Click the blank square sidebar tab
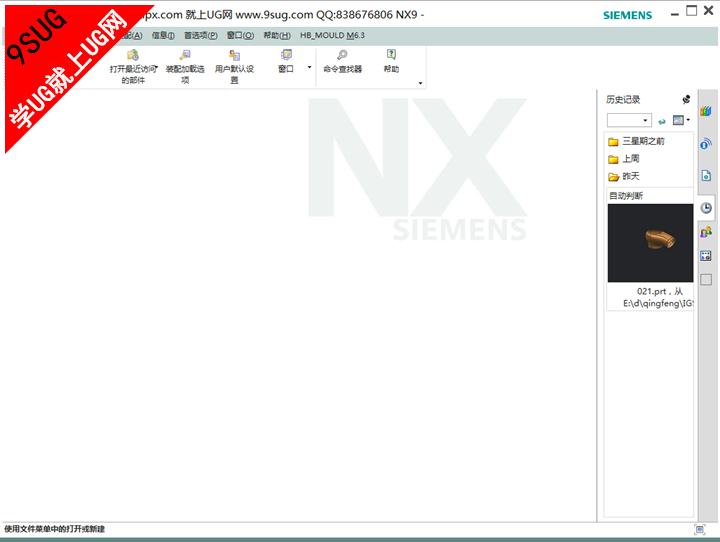720x542 pixels. point(706,279)
